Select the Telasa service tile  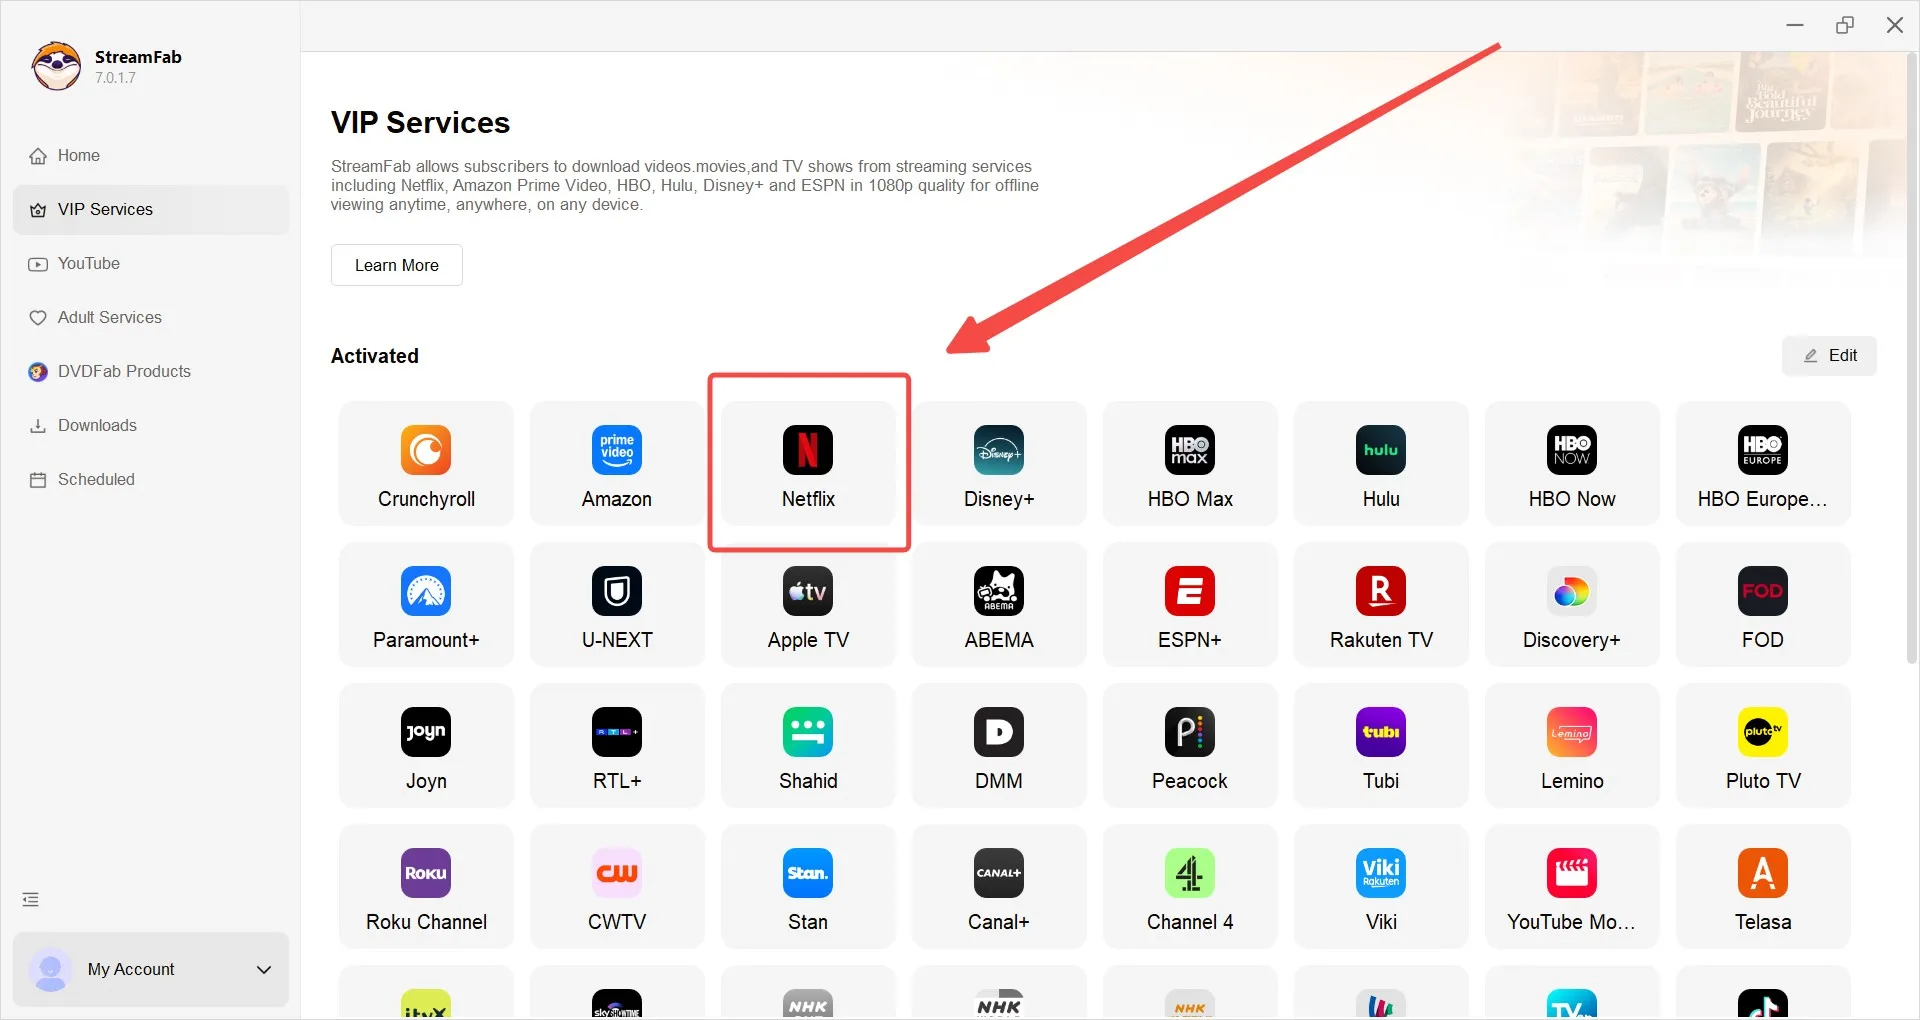click(x=1763, y=887)
